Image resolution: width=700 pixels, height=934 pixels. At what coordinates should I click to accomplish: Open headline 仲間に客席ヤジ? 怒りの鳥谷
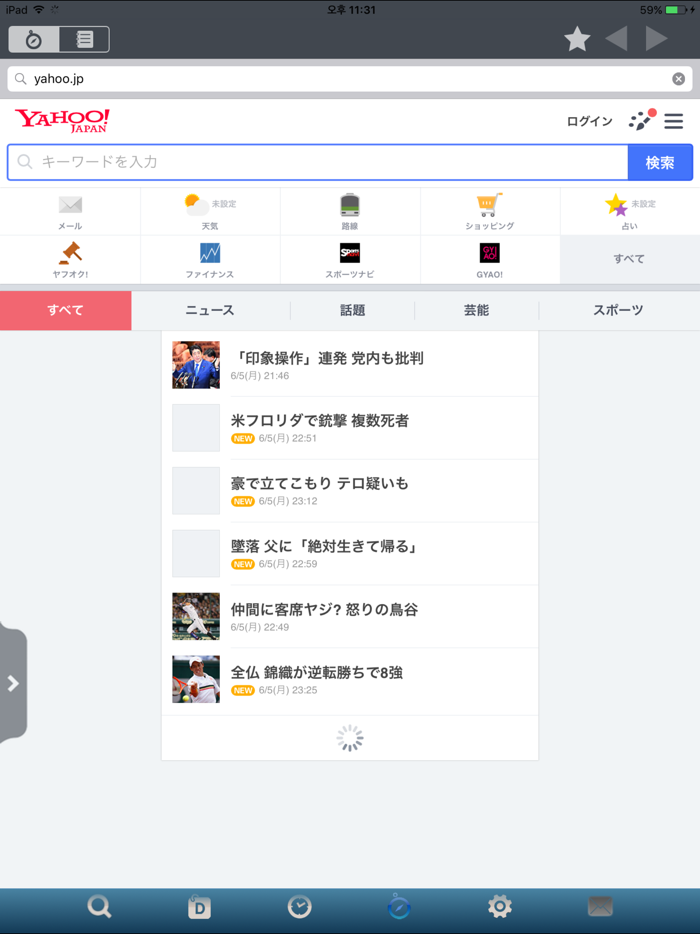coord(325,609)
